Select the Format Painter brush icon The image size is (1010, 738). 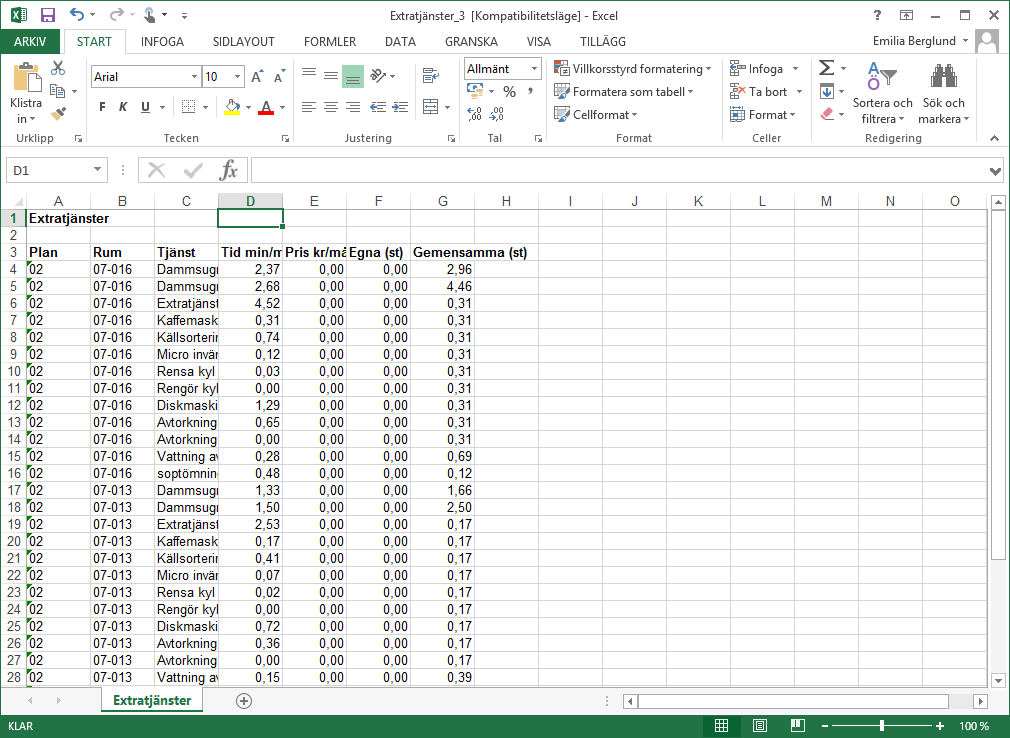57,114
